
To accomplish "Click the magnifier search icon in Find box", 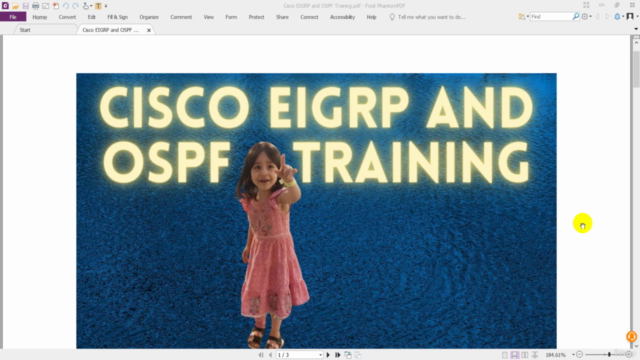I will click(576, 16).
